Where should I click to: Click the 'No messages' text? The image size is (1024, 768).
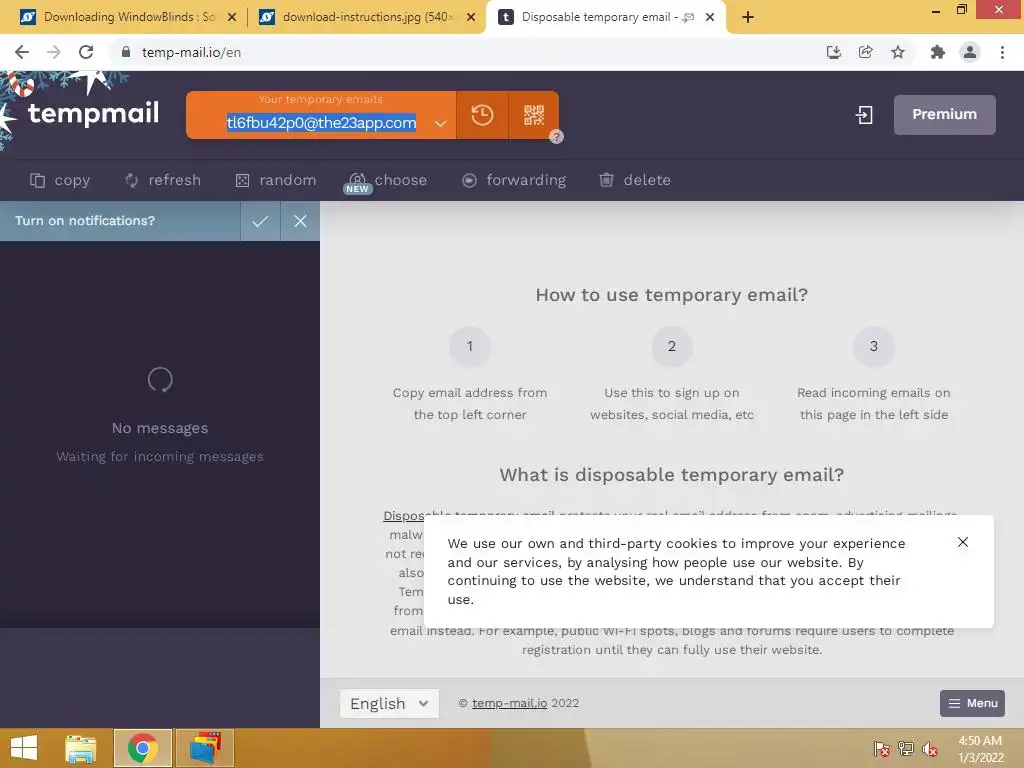click(160, 428)
